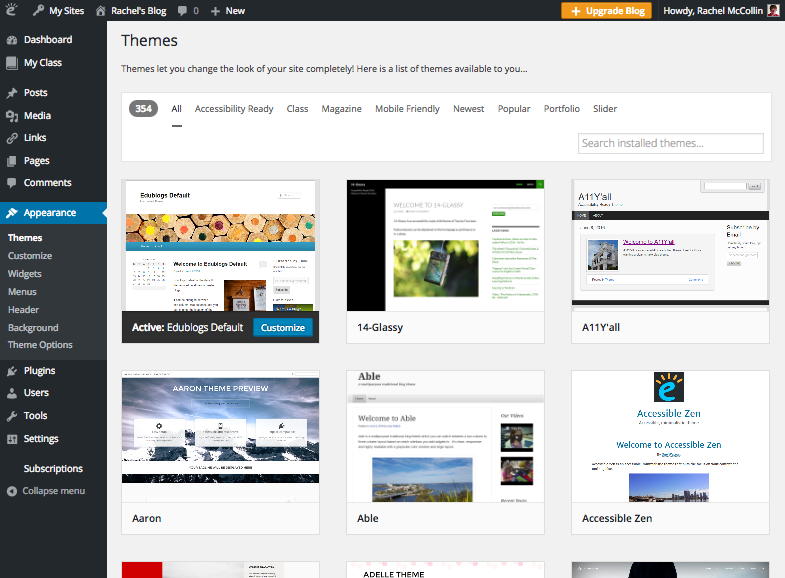Click the 354 theme count badge
The height and width of the screenshot is (578, 785).
[143, 109]
